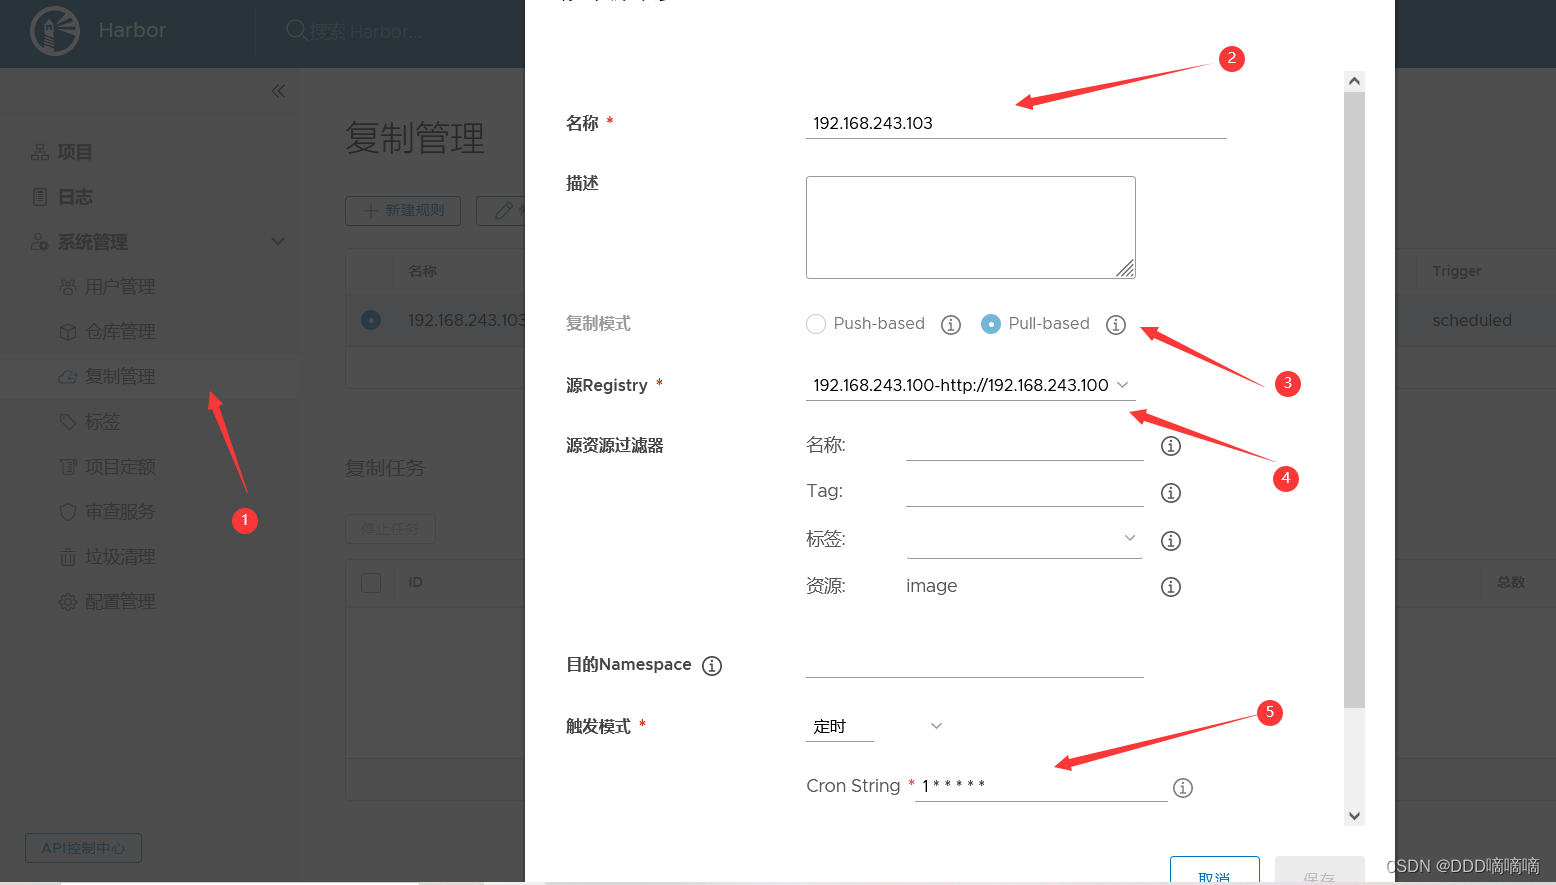Image resolution: width=1556 pixels, height=885 pixels.
Task: Click the 日志 sidebar icon
Action: click(x=40, y=197)
